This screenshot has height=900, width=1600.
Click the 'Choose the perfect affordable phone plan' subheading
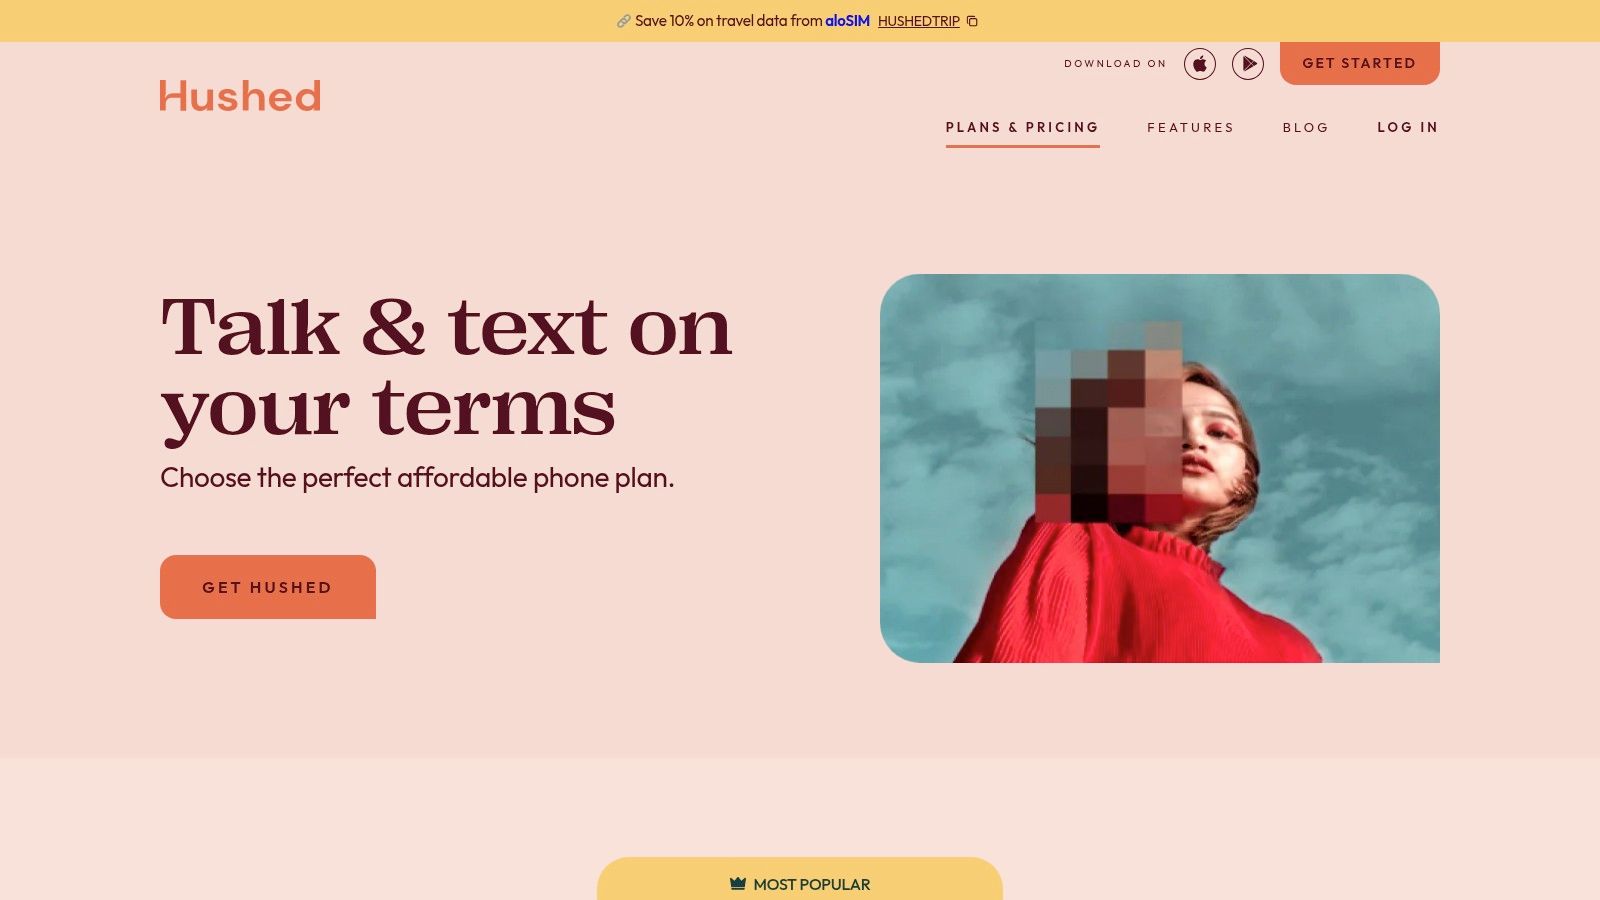pyautogui.click(x=417, y=478)
